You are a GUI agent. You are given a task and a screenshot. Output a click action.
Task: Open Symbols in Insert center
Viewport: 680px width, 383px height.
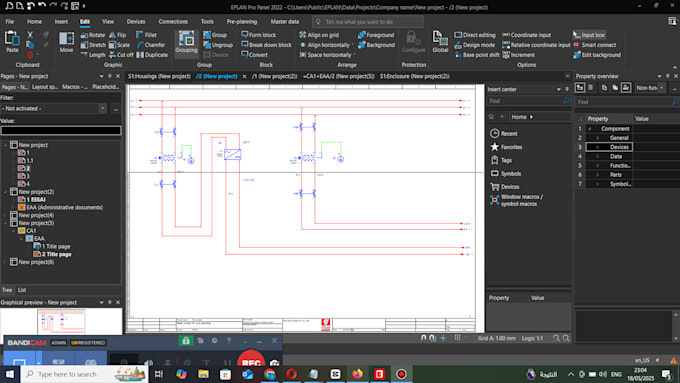click(x=506, y=173)
